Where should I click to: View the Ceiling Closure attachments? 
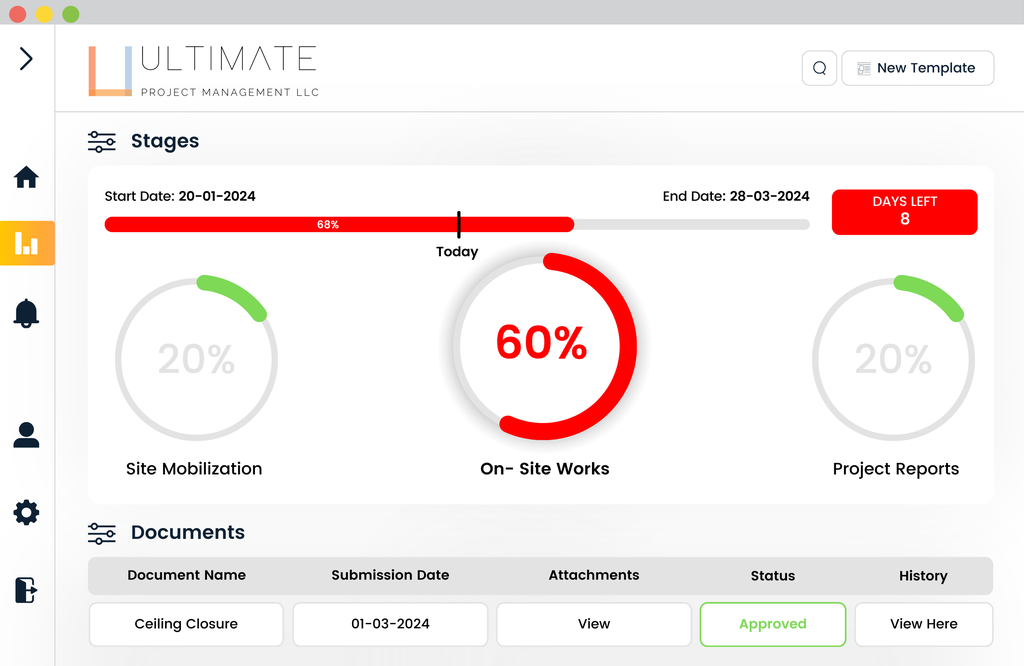click(593, 624)
